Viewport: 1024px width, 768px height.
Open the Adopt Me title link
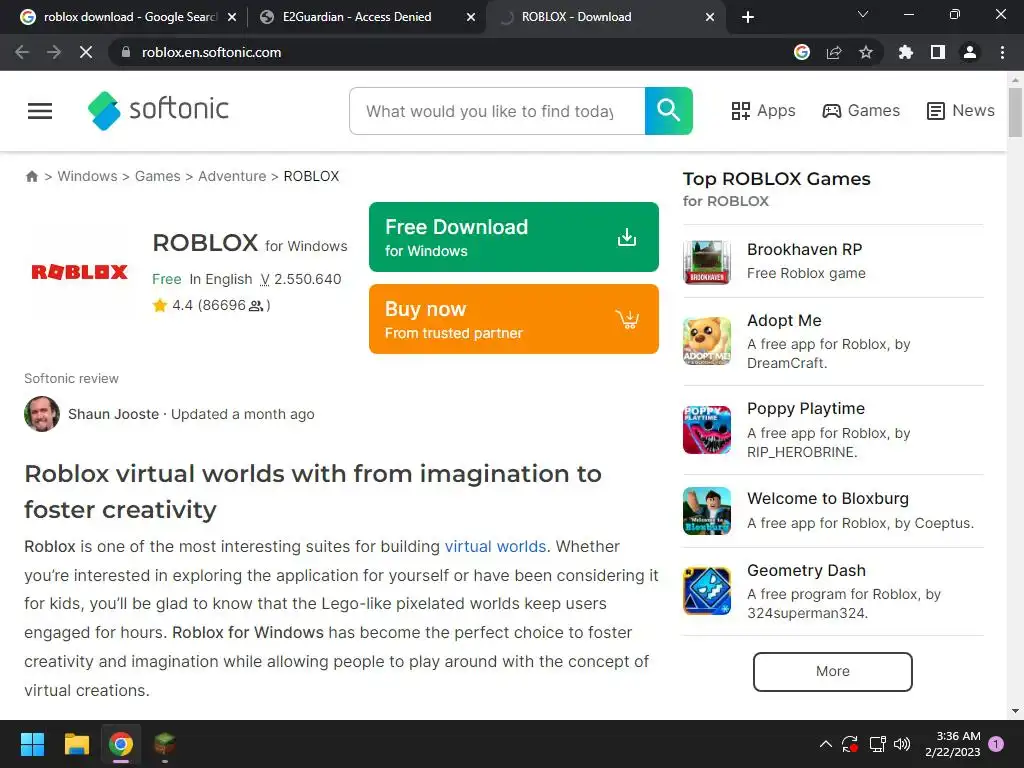784,321
